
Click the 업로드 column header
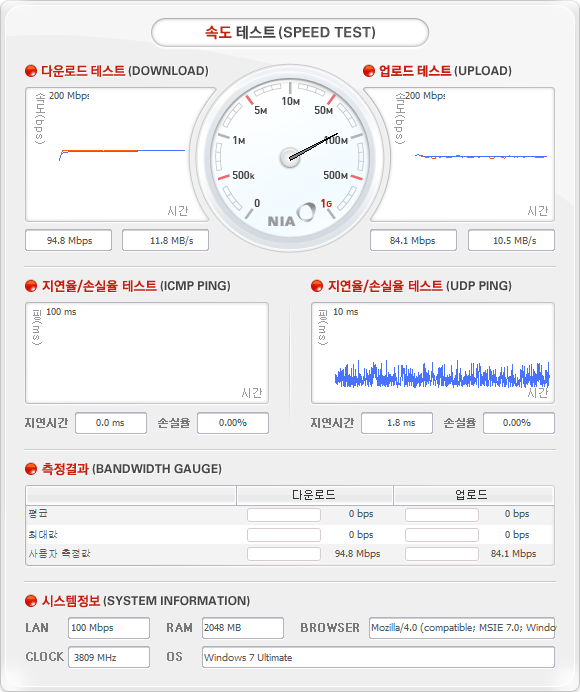[x=472, y=495]
